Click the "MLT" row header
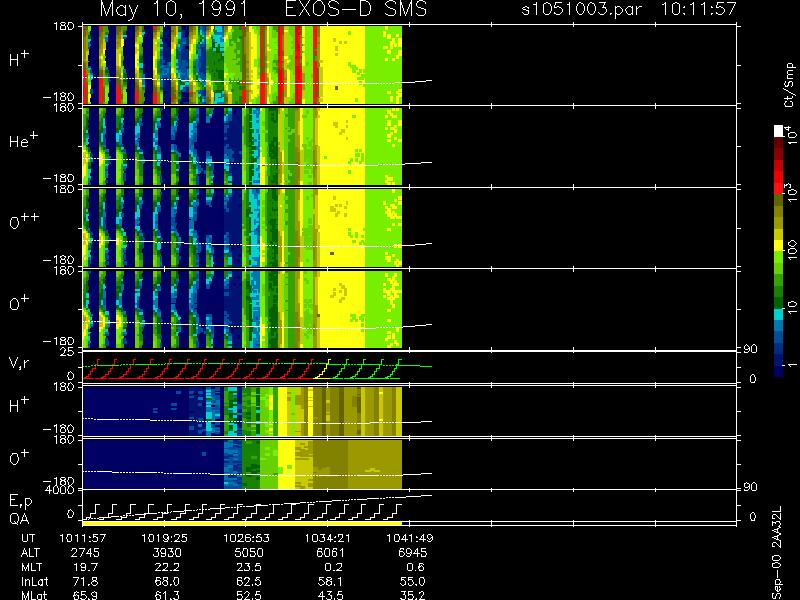 31,567
